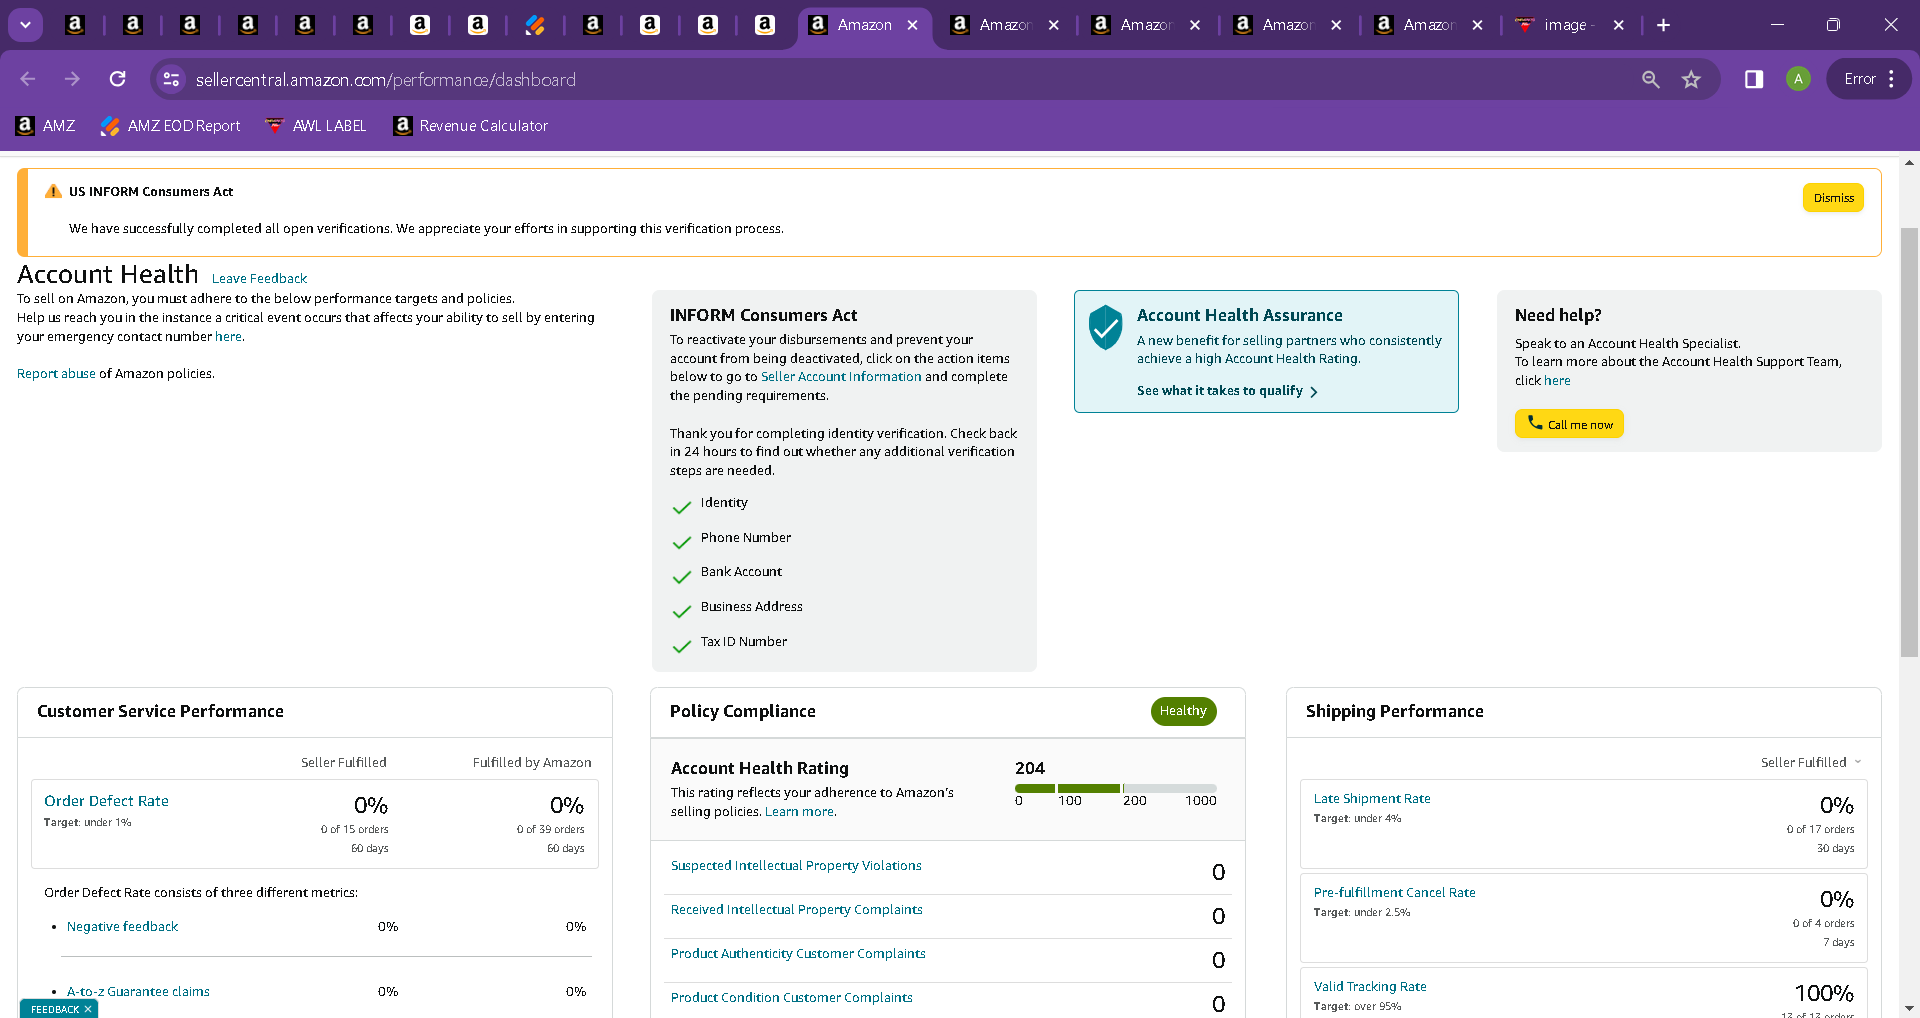Click 'here' link under Need help

tap(1556, 381)
